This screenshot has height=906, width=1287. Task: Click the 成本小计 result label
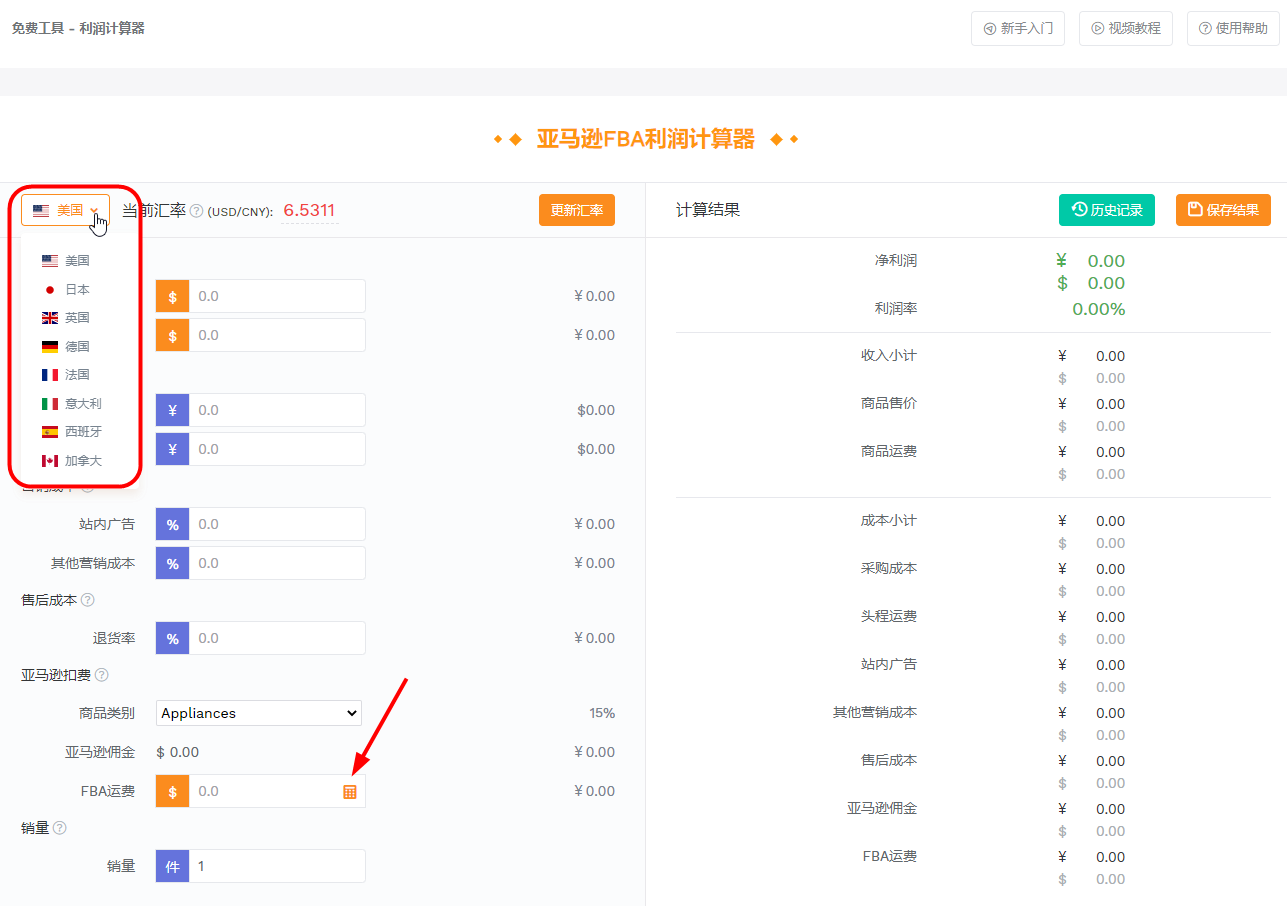coord(889,520)
